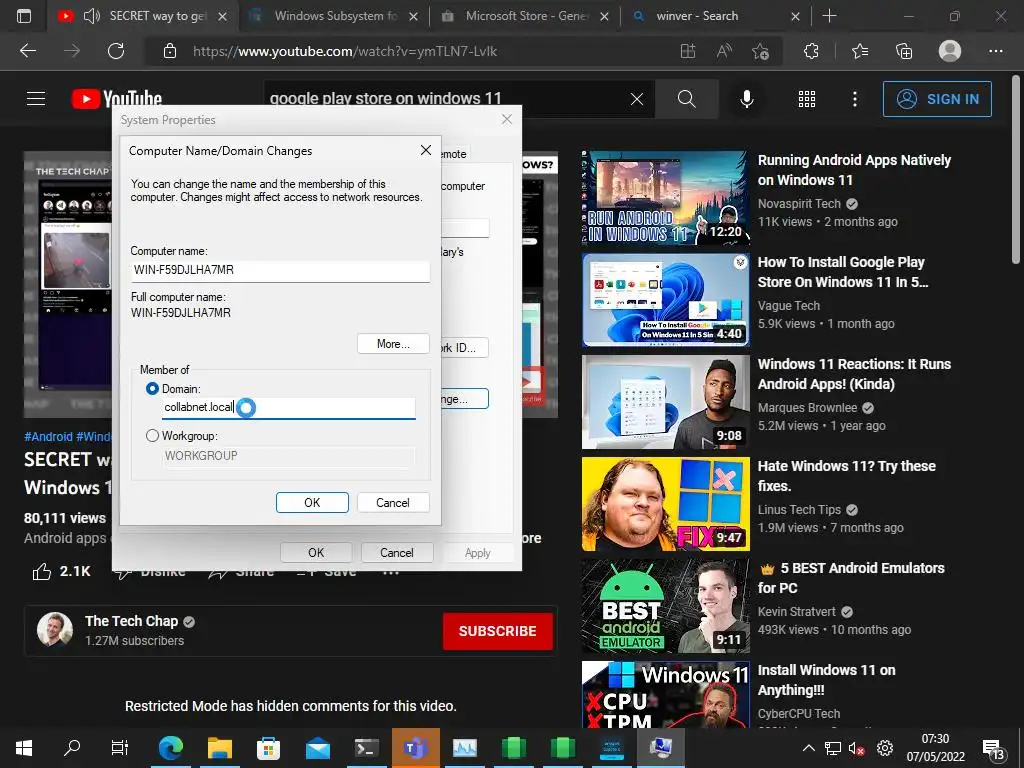1024x768 pixels.
Task: Click the read aloud icon in address bar
Action: tap(724, 51)
